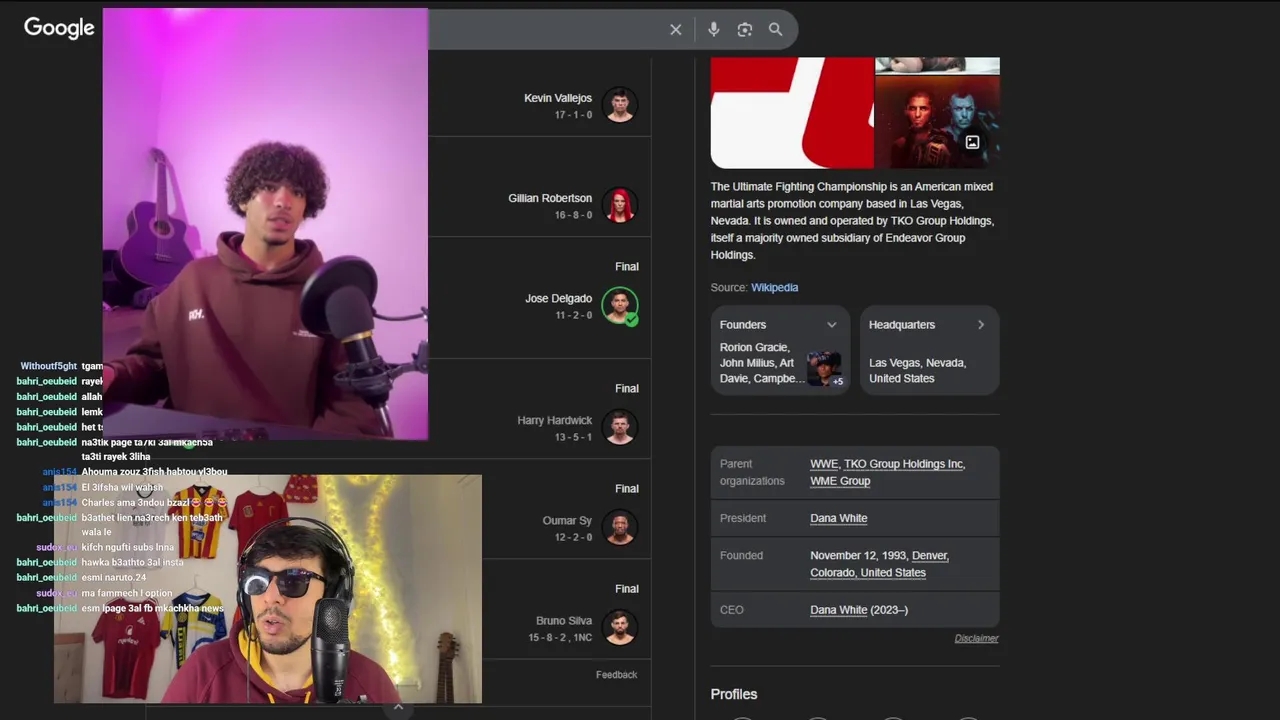Select the Kevin Vallejos name text
The image size is (1280, 720).
(558, 98)
